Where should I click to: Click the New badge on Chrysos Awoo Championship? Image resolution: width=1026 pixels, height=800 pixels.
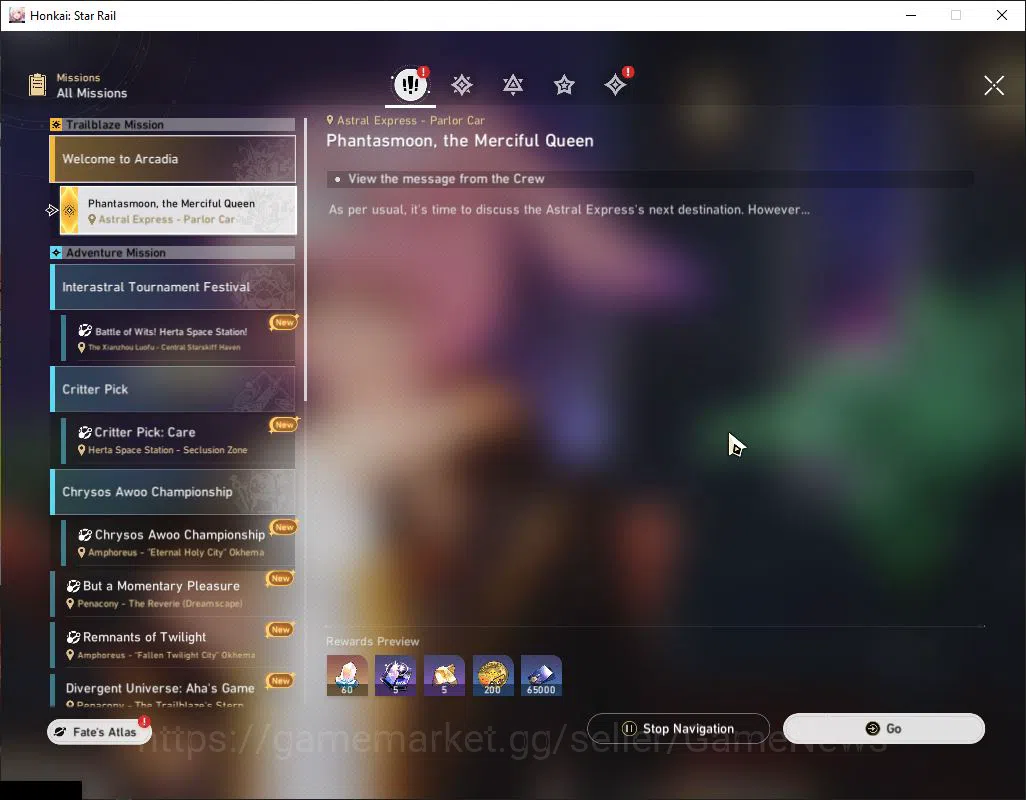click(x=284, y=527)
